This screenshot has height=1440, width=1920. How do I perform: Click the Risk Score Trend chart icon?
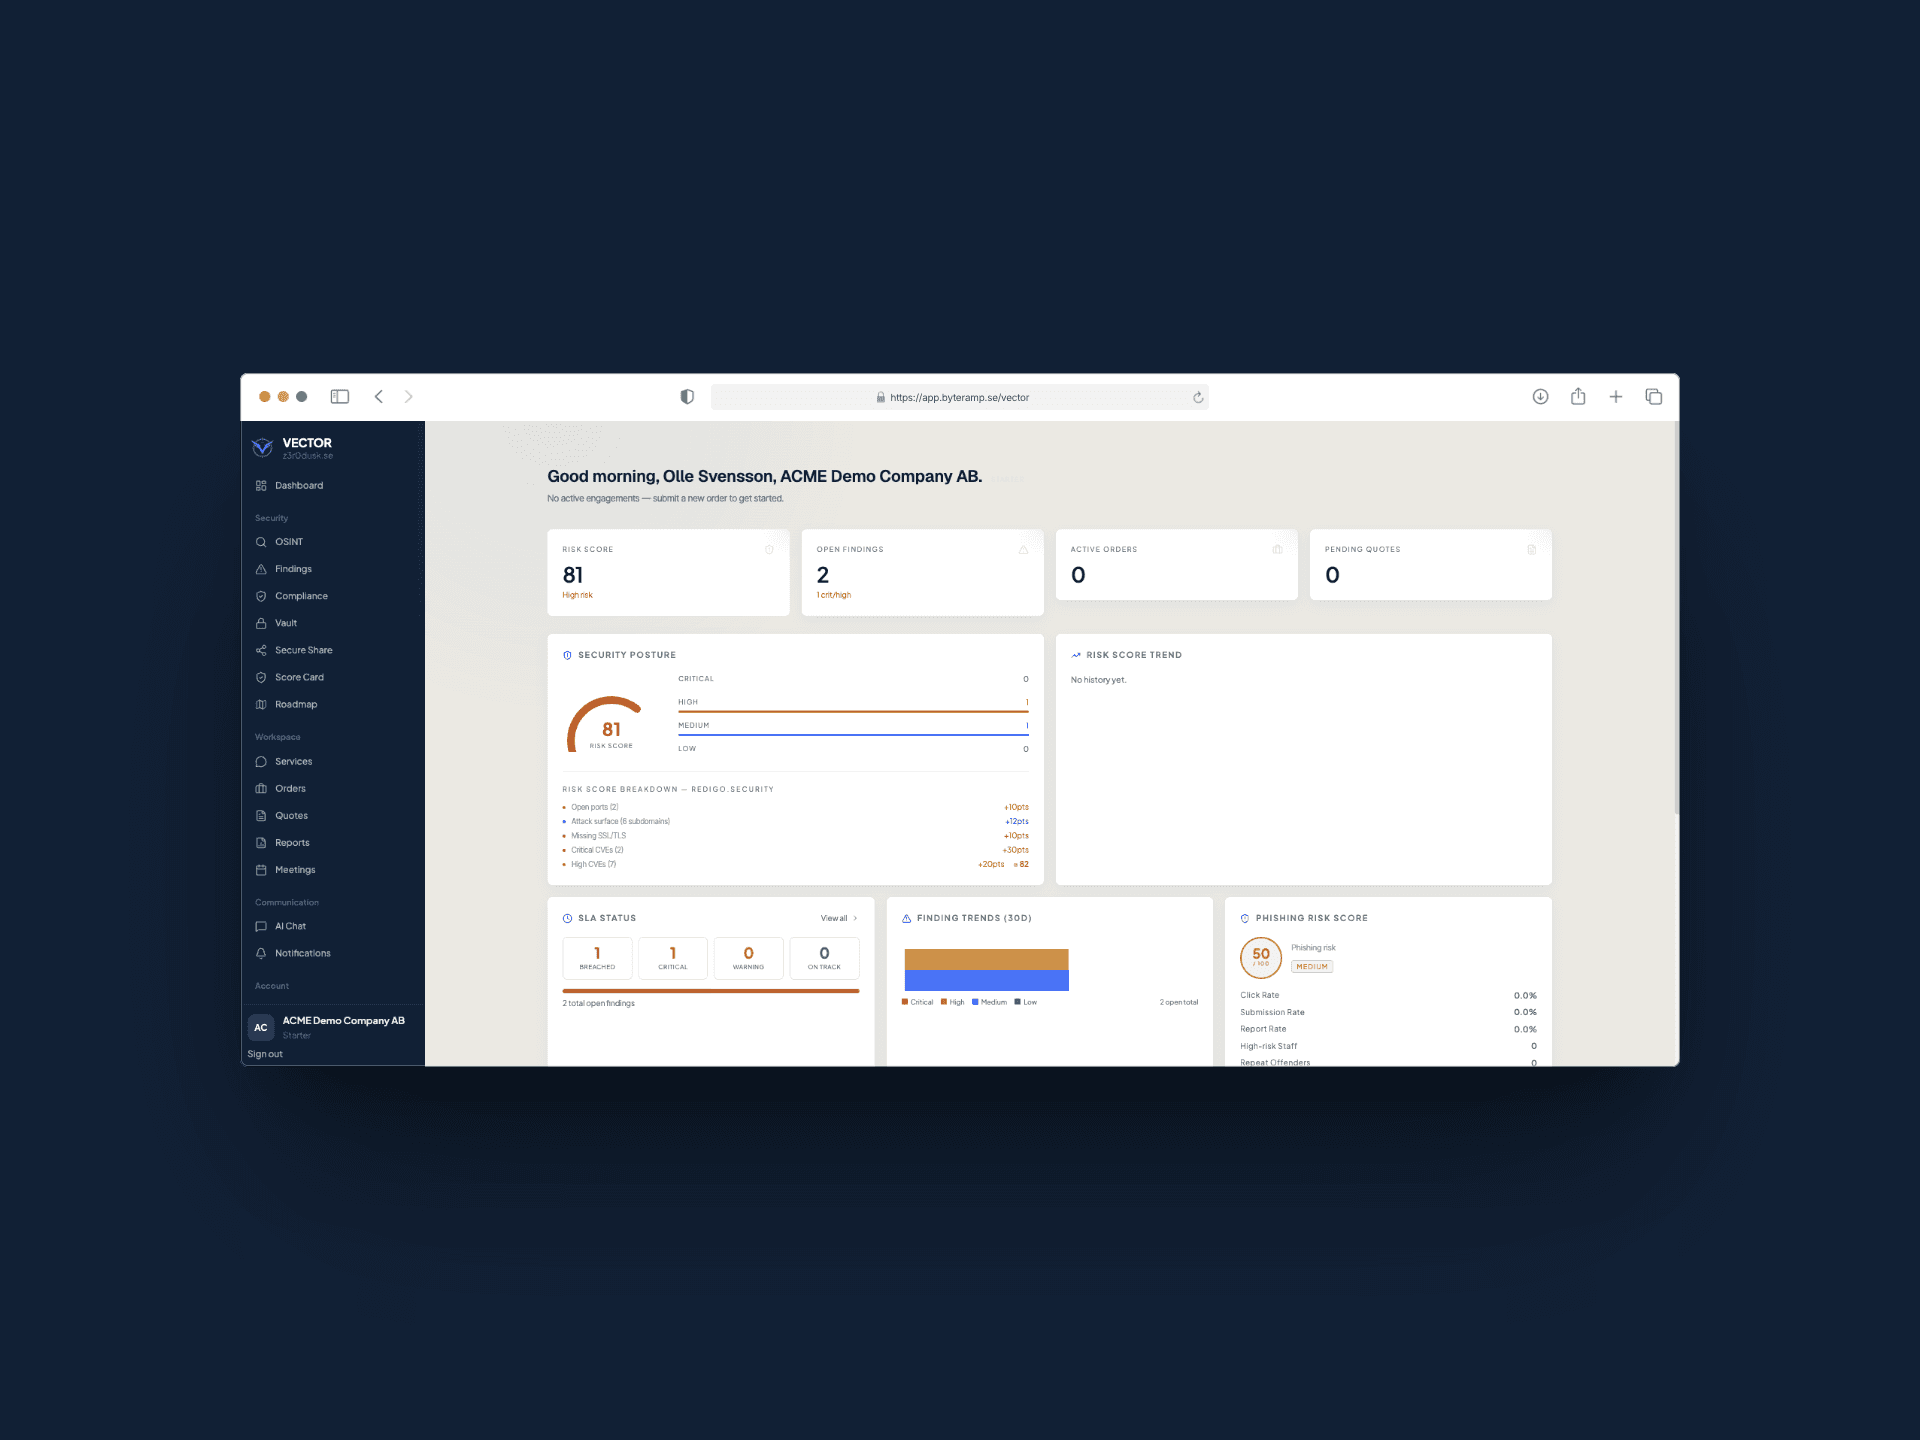tap(1076, 655)
